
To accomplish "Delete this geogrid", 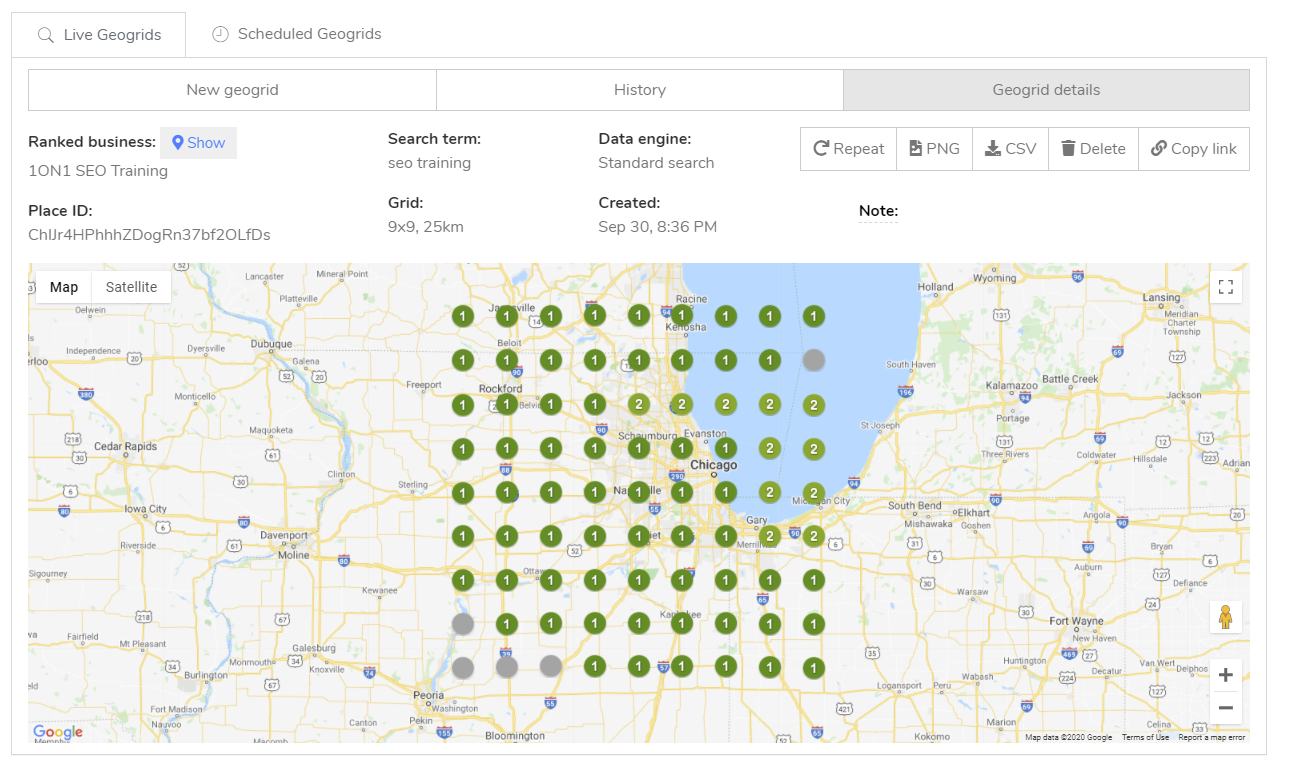I will [1093, 149].
